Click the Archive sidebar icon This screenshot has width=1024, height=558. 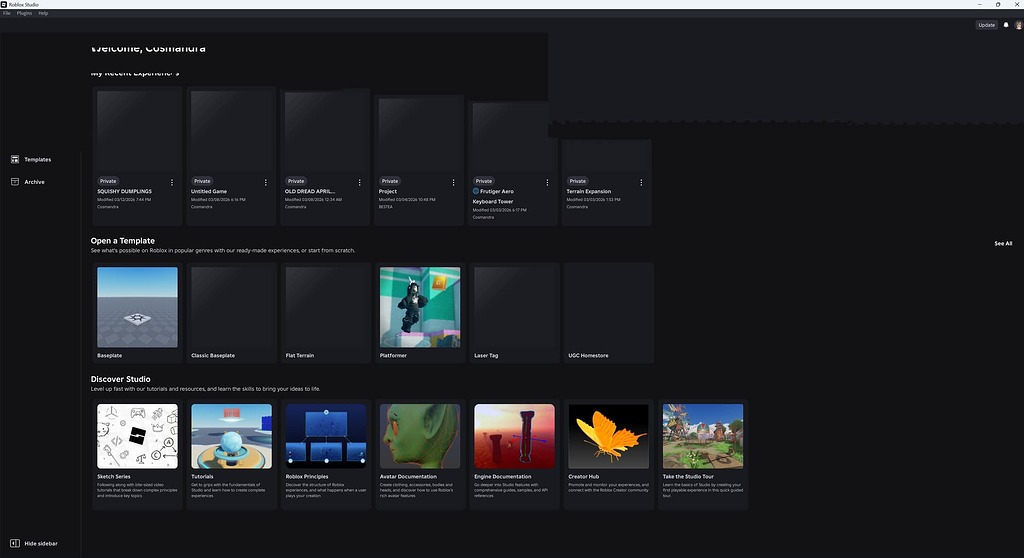point(15,182)
